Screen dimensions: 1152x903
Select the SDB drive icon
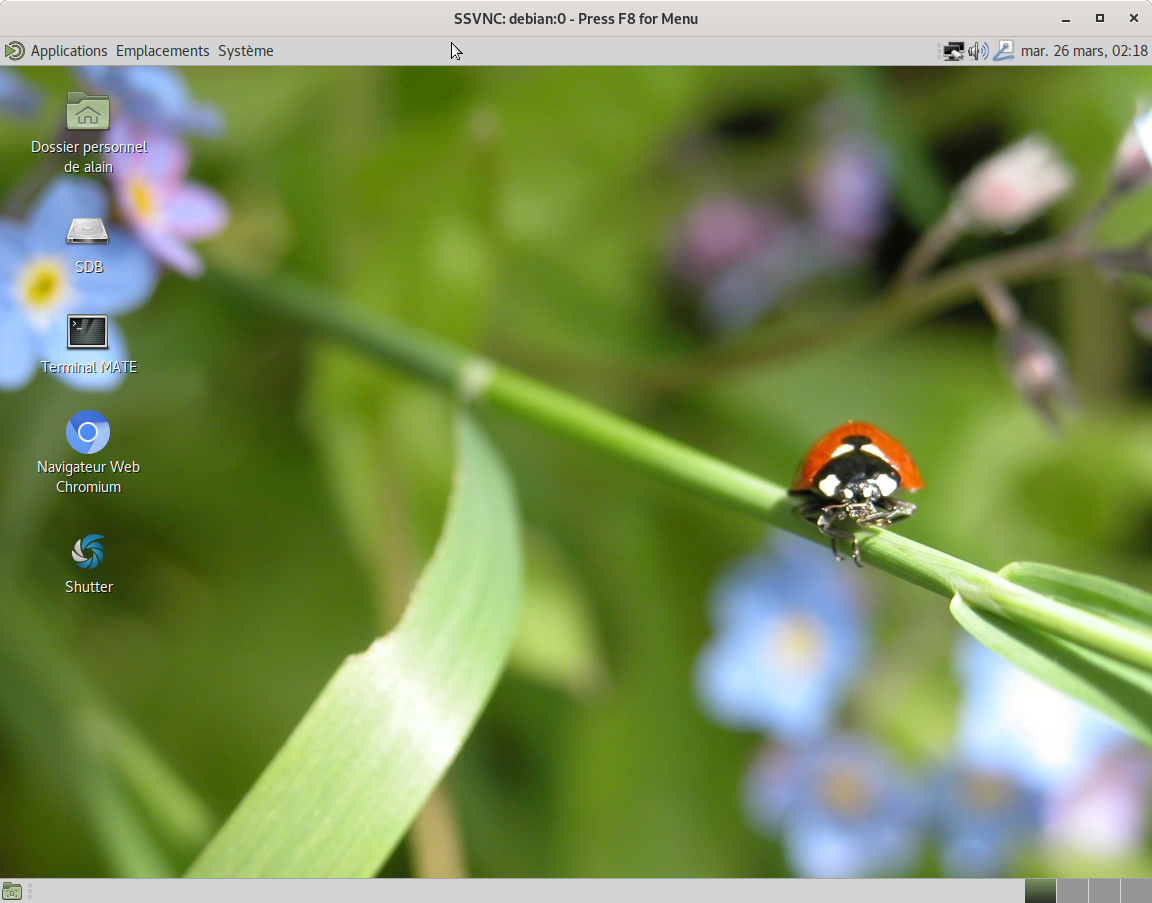click(x=88, y=231)
